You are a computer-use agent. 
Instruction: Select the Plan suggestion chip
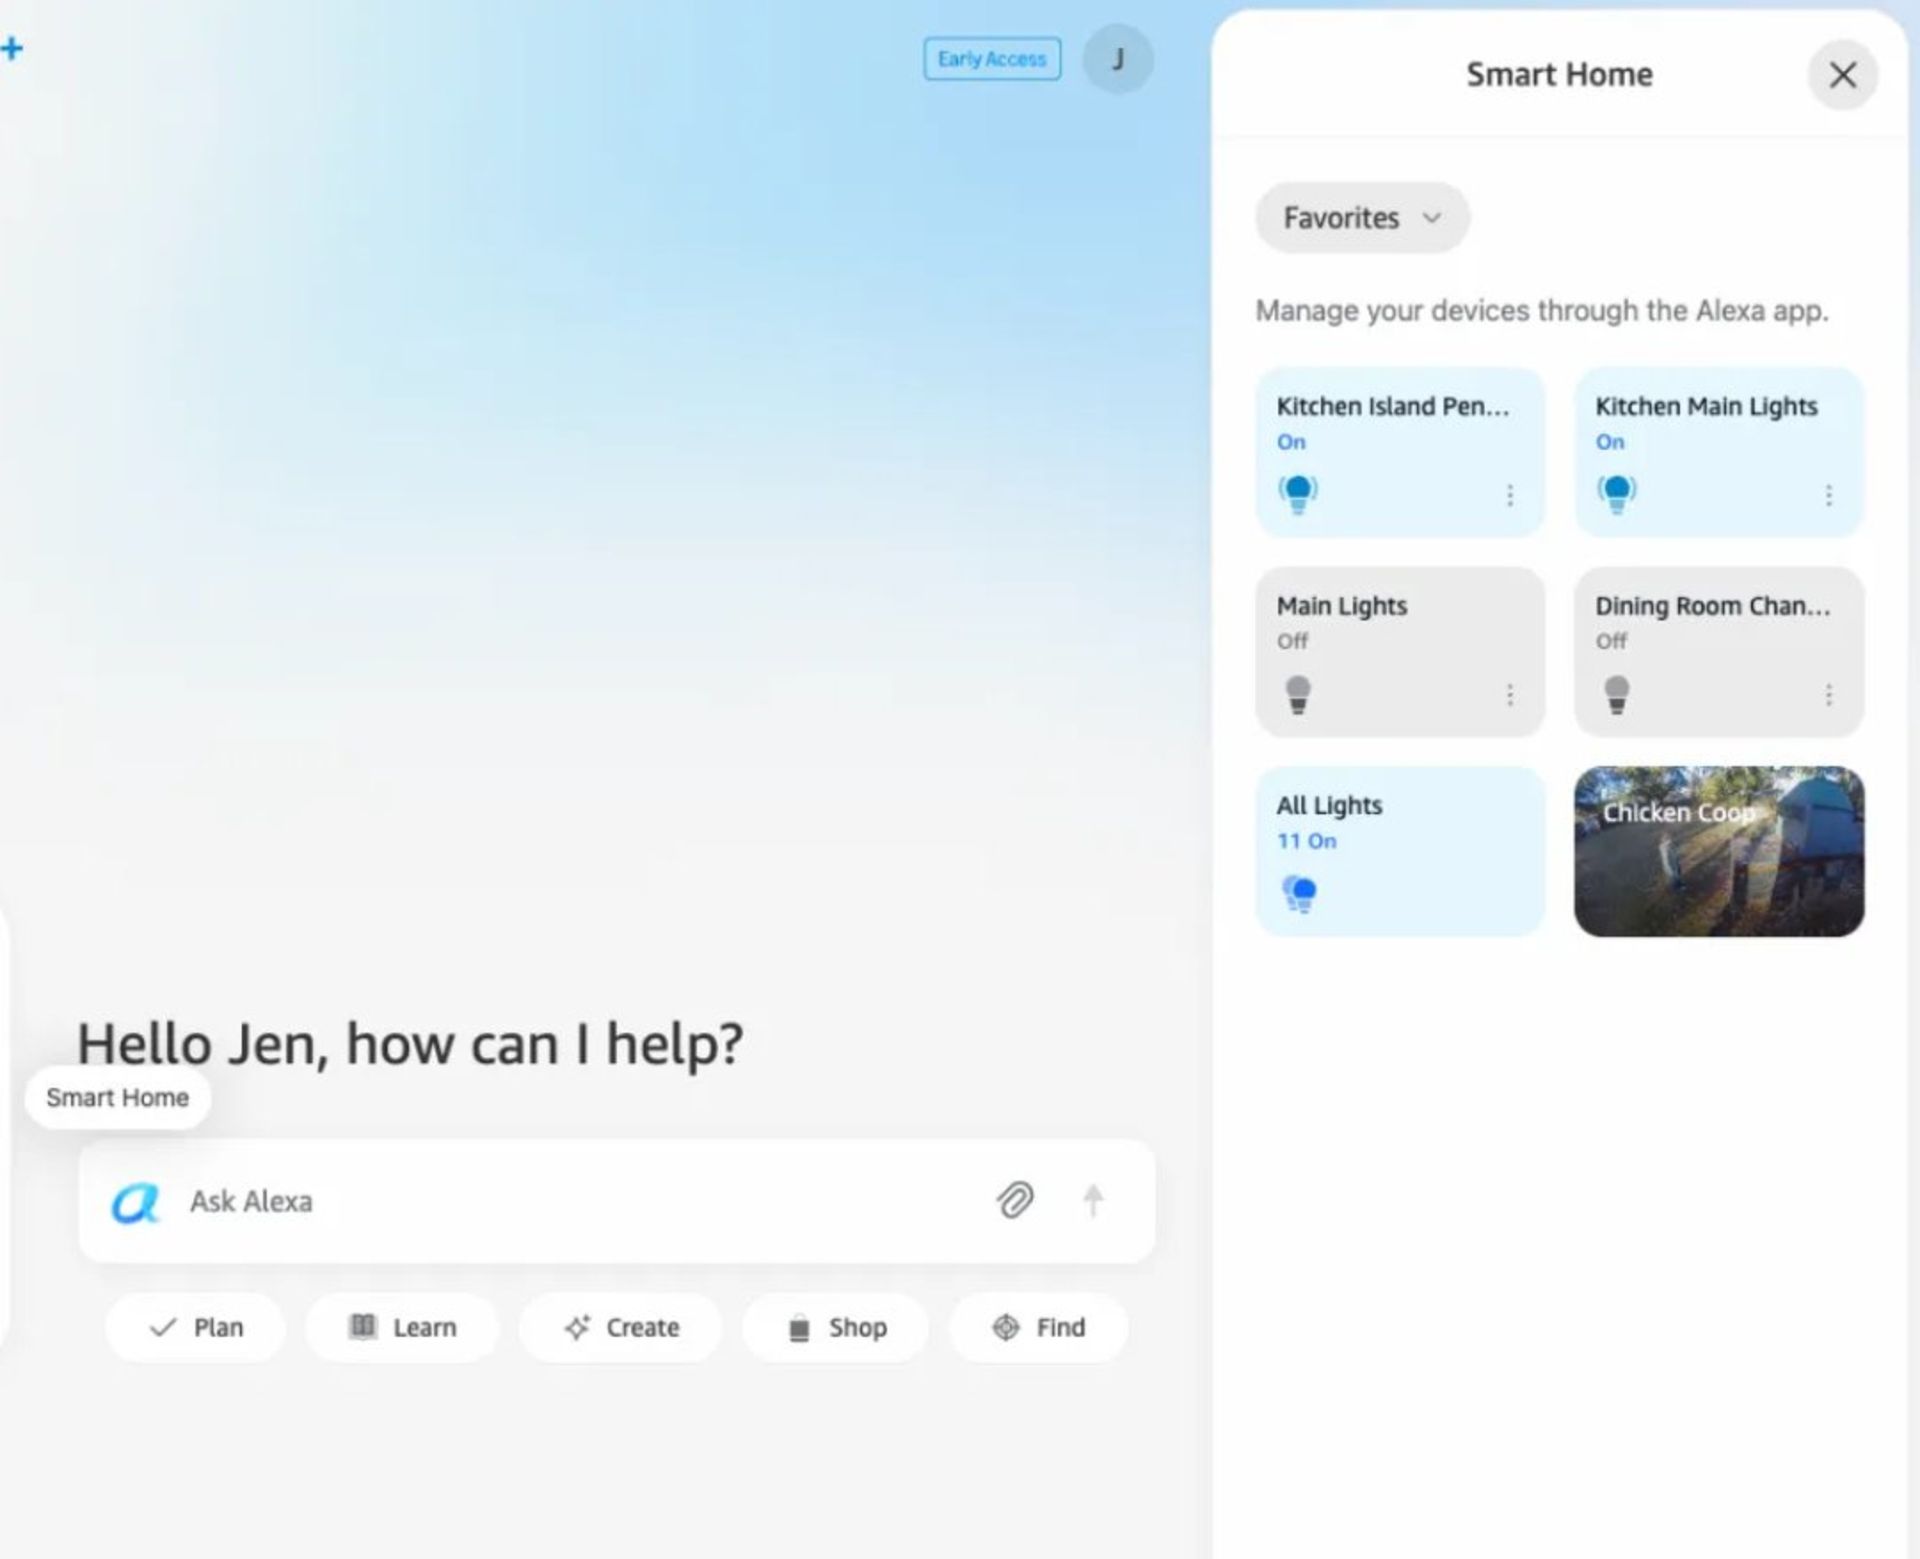click(x=196, y=1327)
